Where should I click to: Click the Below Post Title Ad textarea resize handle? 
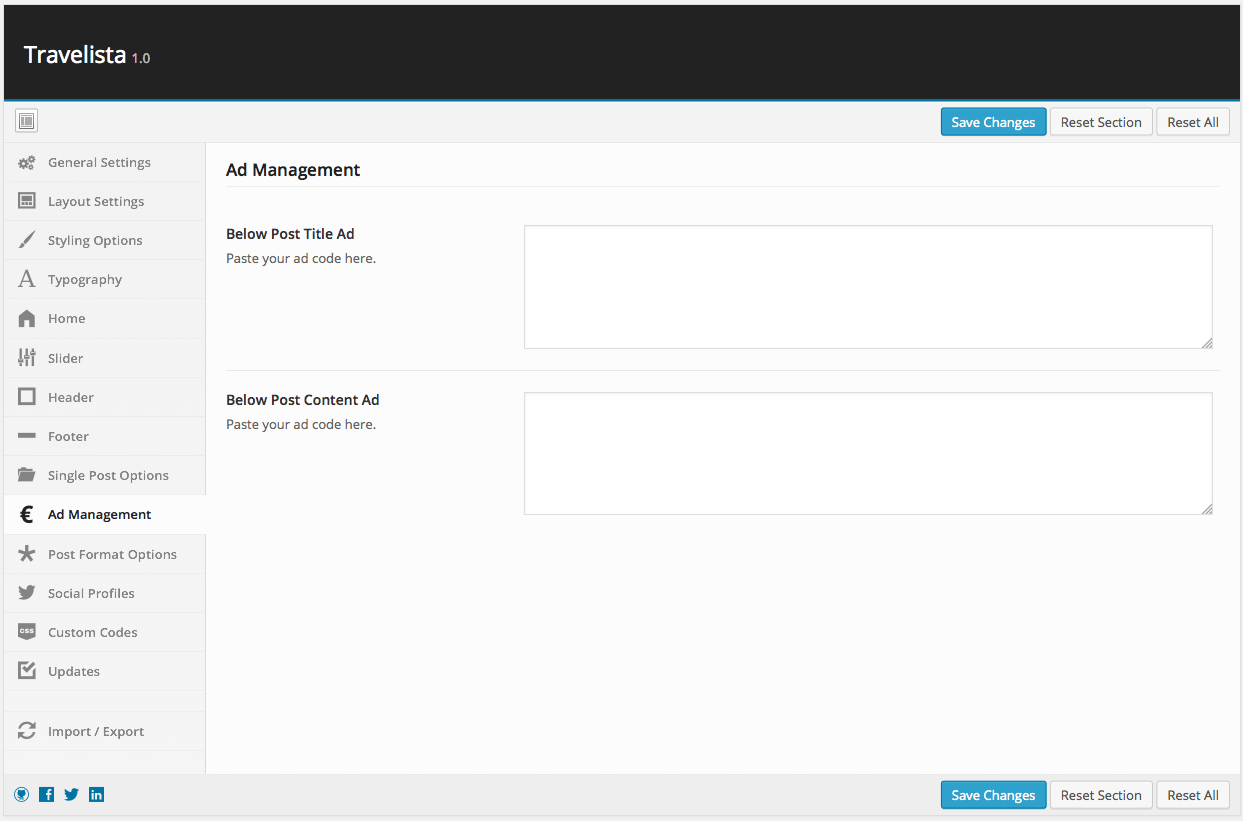click(1207, 343)
